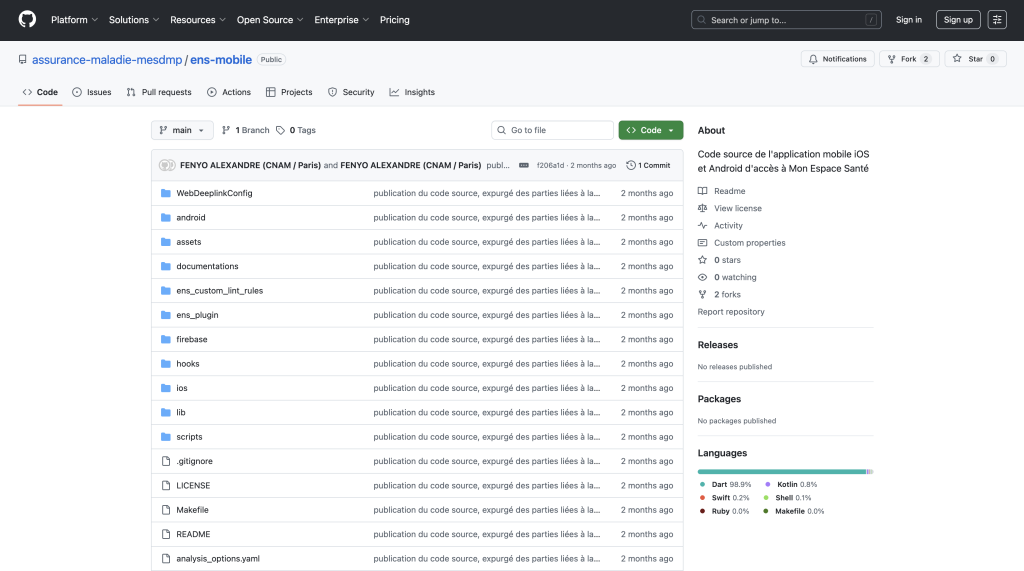
Task: Switch to the Issues tab
Action: (92, 92)
